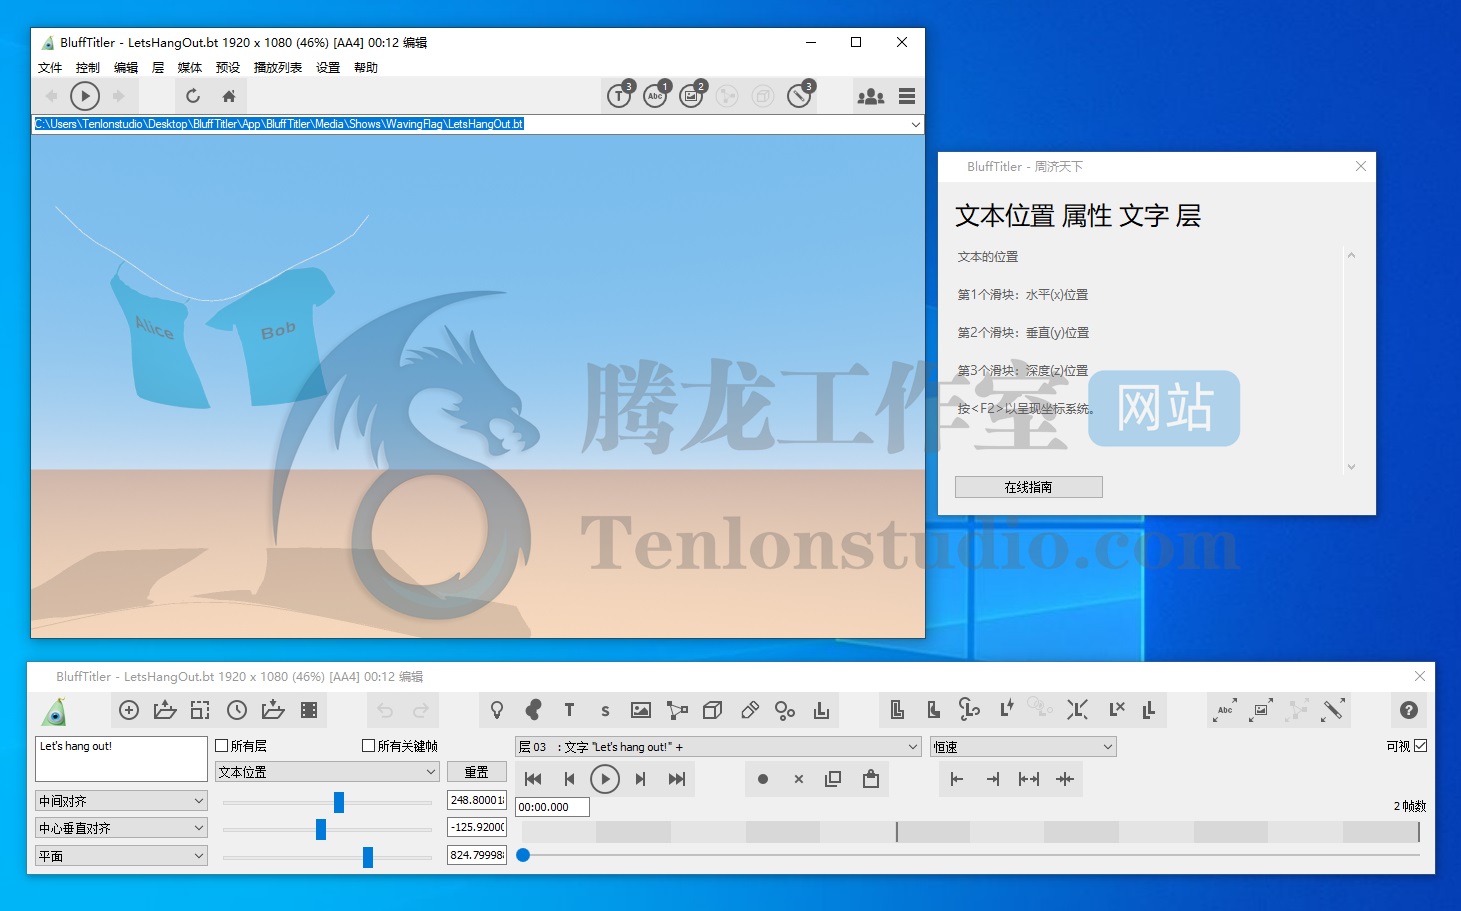Click the record keyframe dot icon

point(763,779)
